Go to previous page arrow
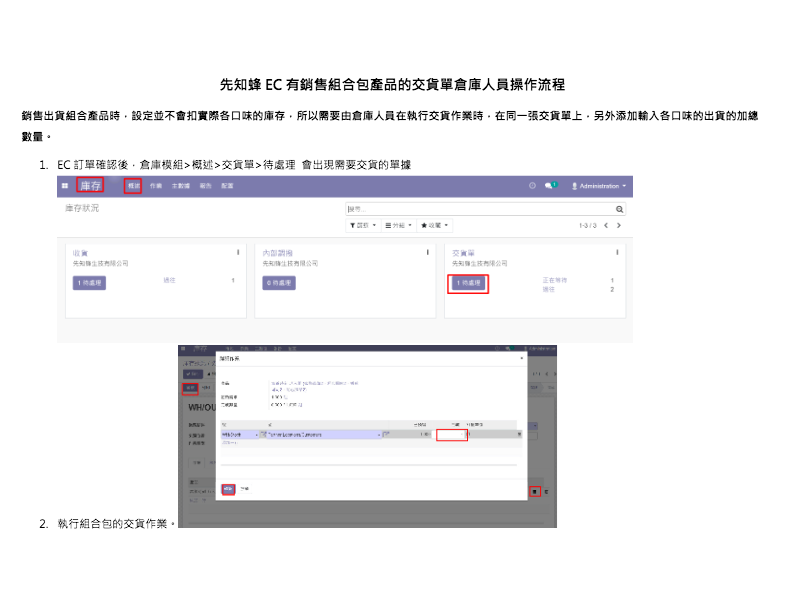Viewport: 792px width, 612px height. tap(606, 225)
